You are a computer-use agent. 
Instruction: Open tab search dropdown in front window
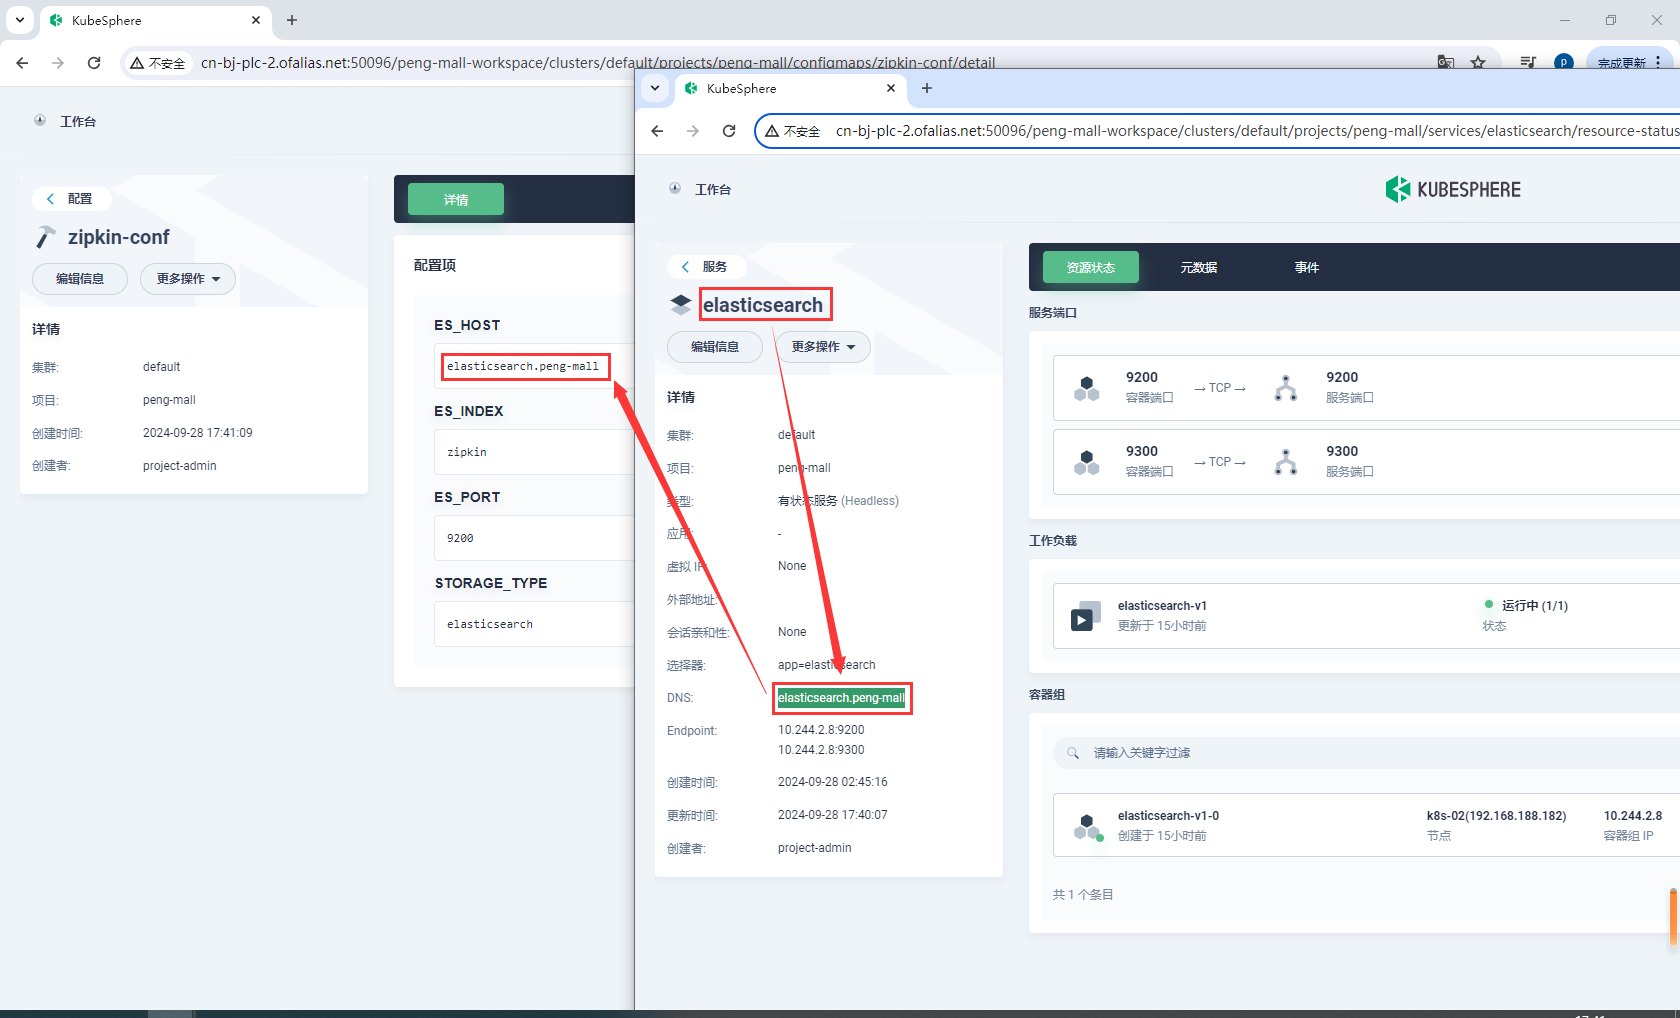655,88
